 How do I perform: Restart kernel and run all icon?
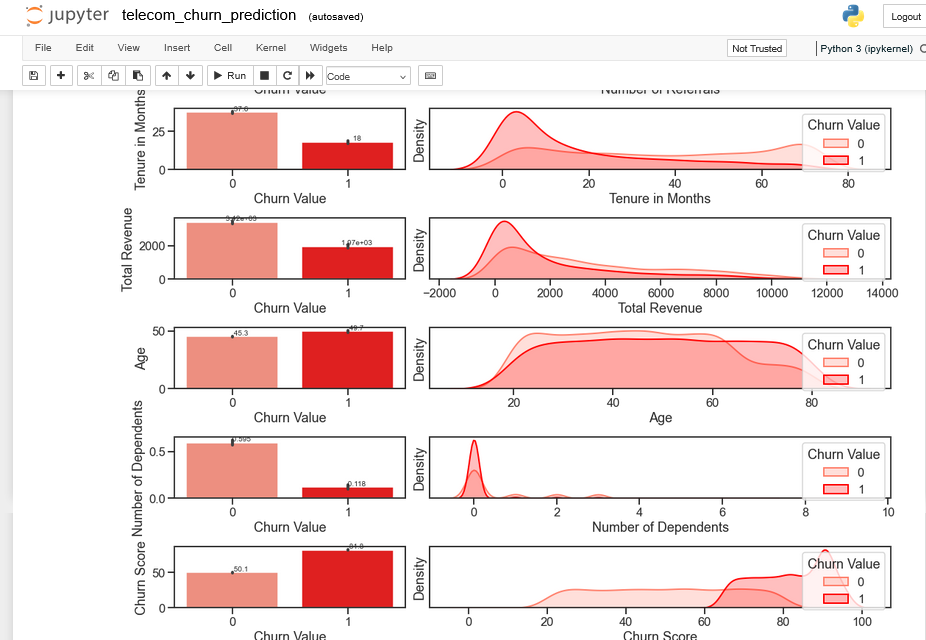point(310,76)
